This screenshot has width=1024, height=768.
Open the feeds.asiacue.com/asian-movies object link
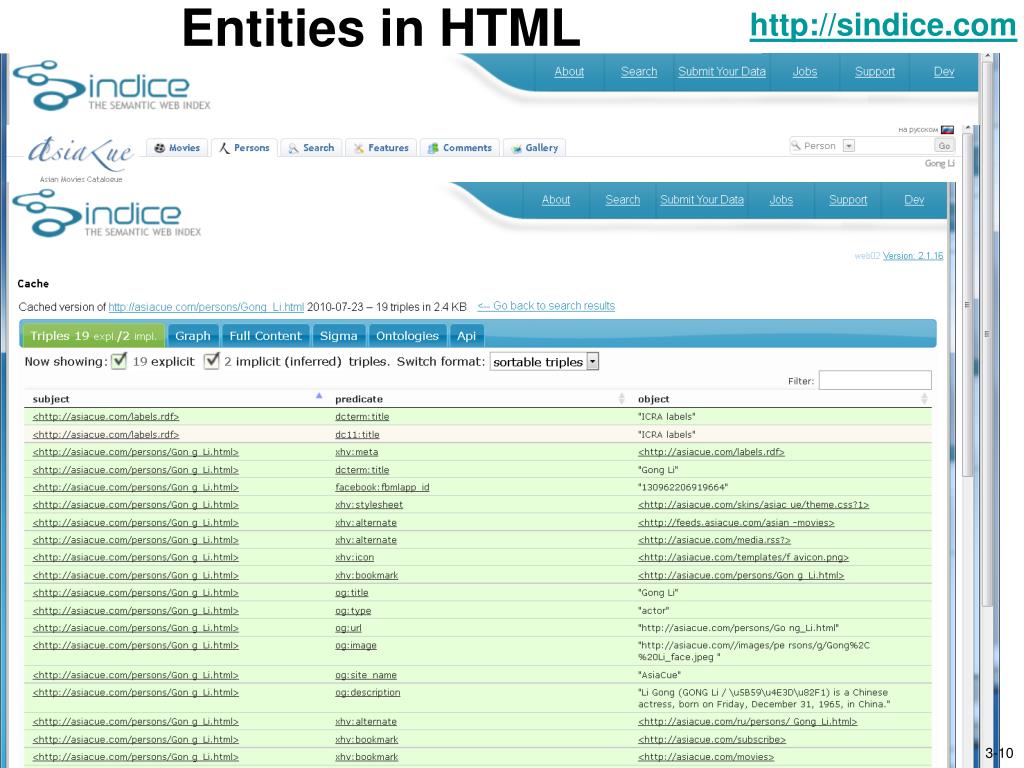tap(736, 522)
